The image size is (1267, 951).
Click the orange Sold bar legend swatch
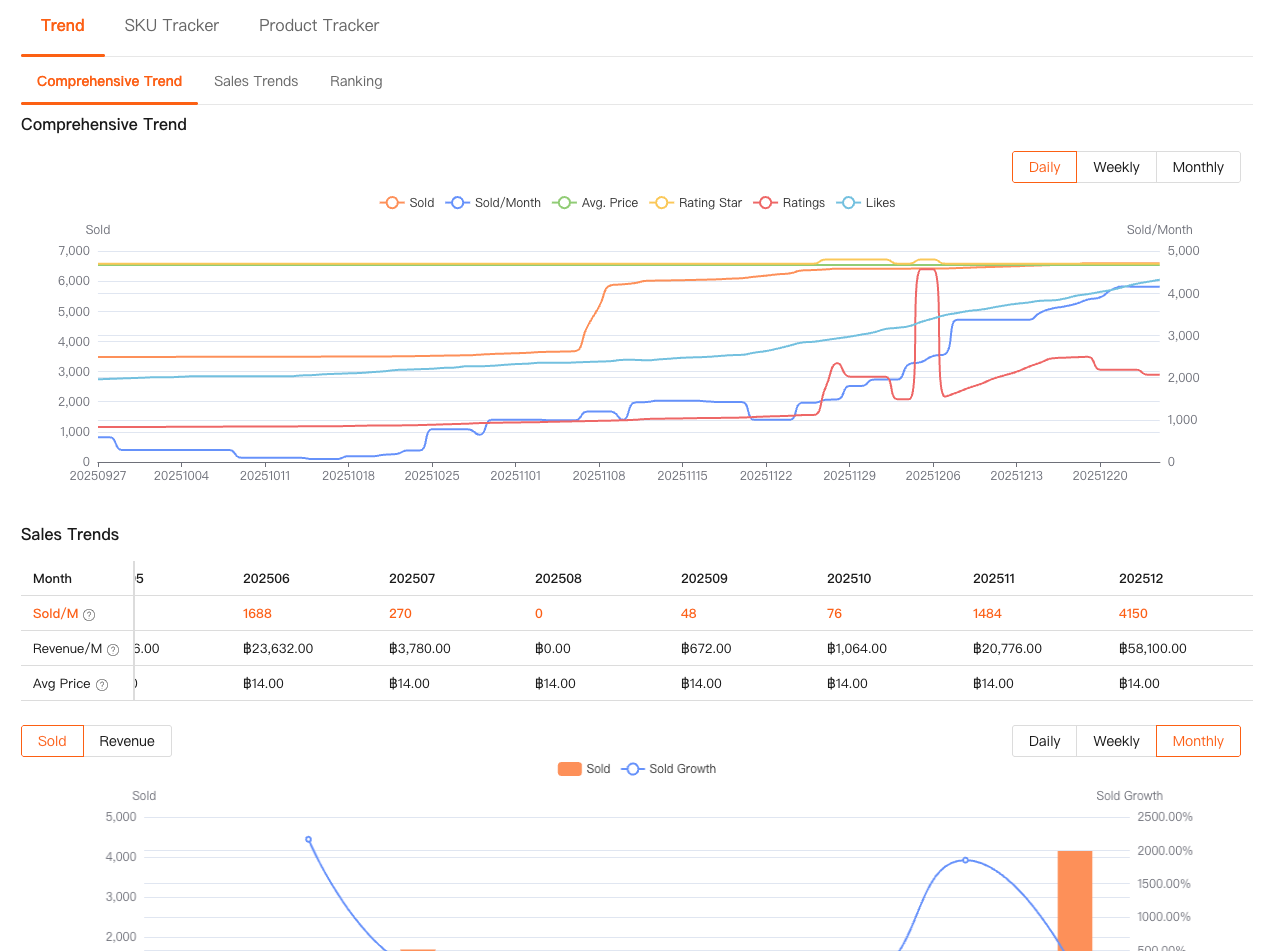point(570,769)
